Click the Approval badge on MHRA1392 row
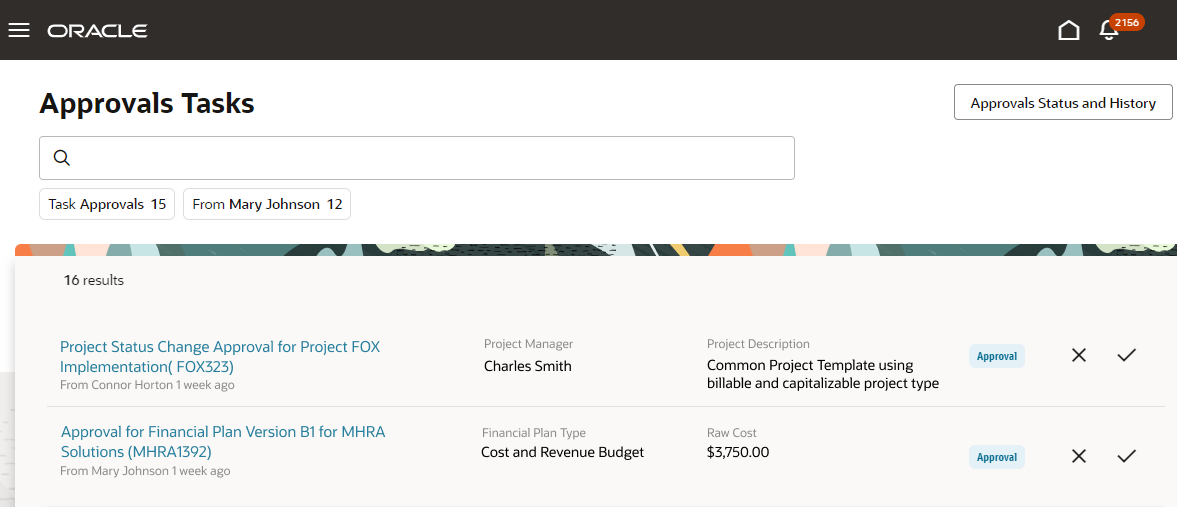This screenshot has height=507, width=1177. pos(997,457)
